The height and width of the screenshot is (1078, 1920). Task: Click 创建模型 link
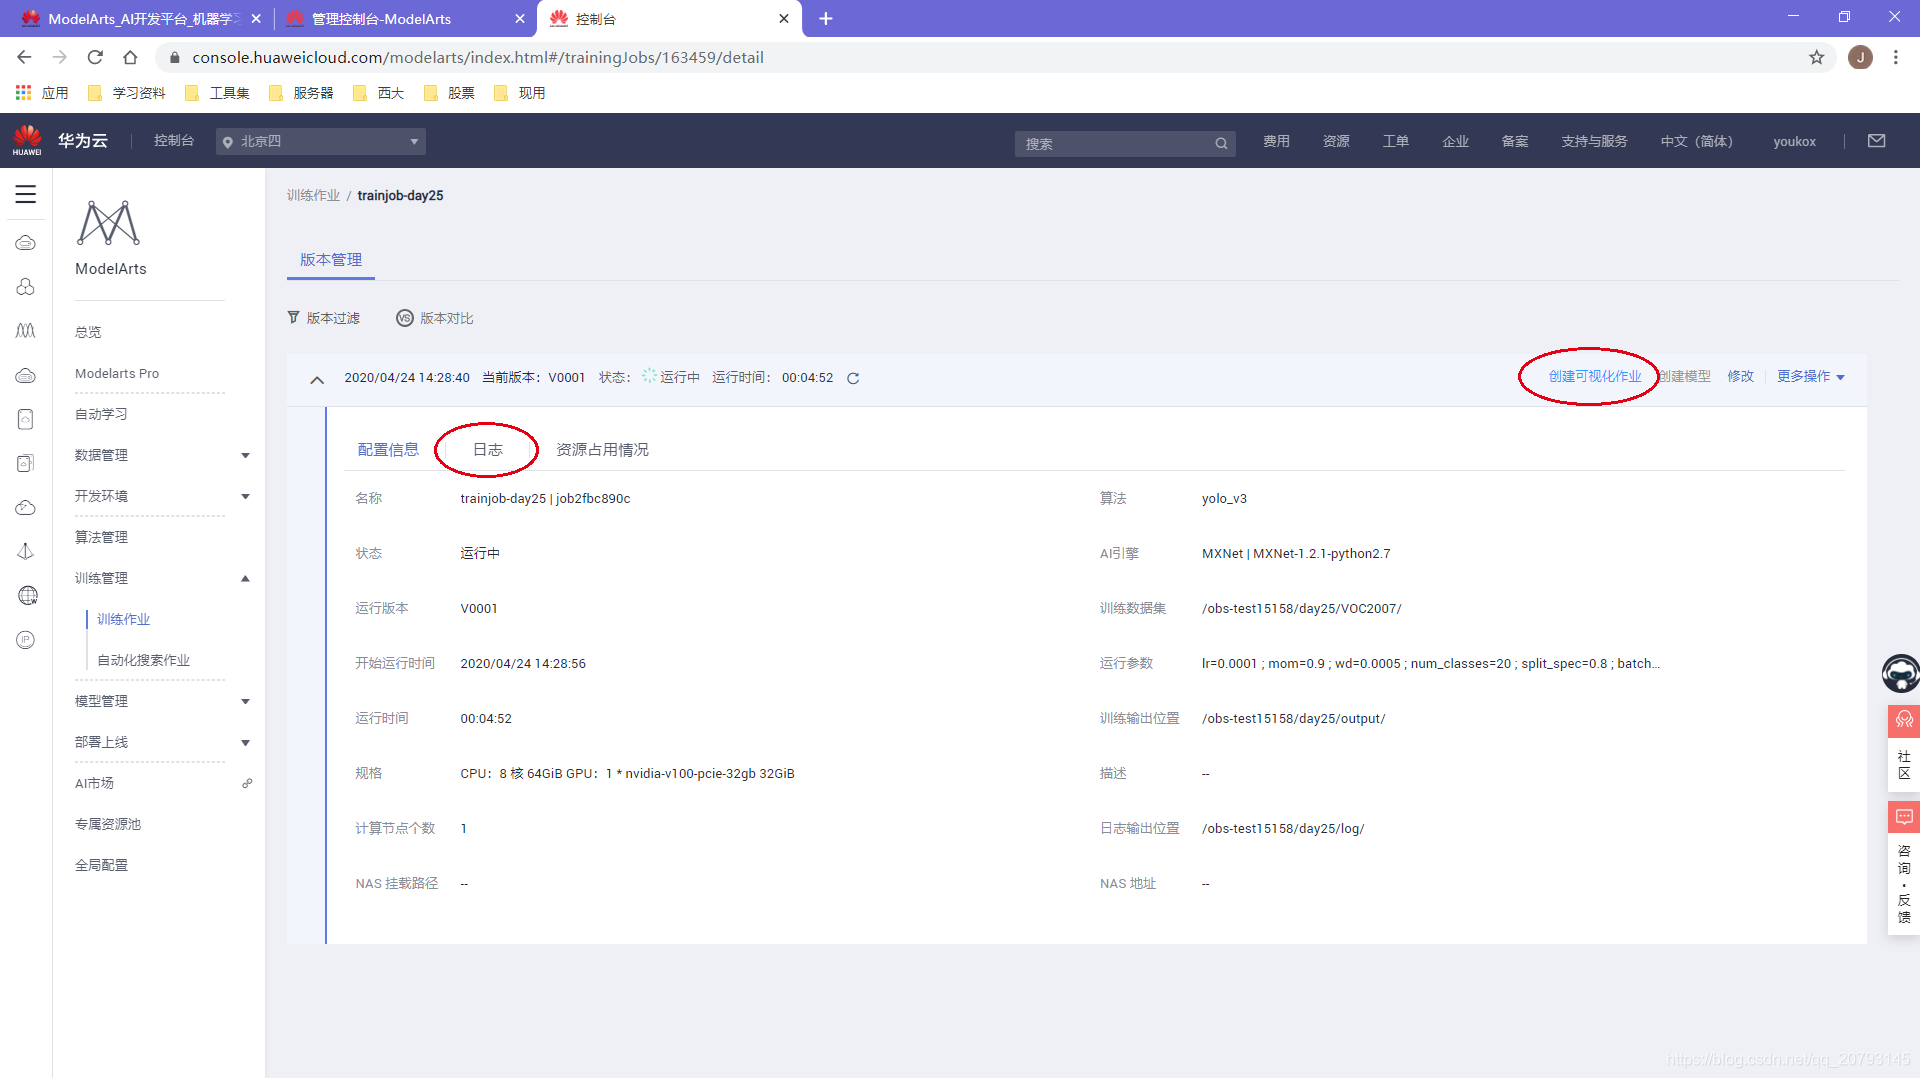1685,376
